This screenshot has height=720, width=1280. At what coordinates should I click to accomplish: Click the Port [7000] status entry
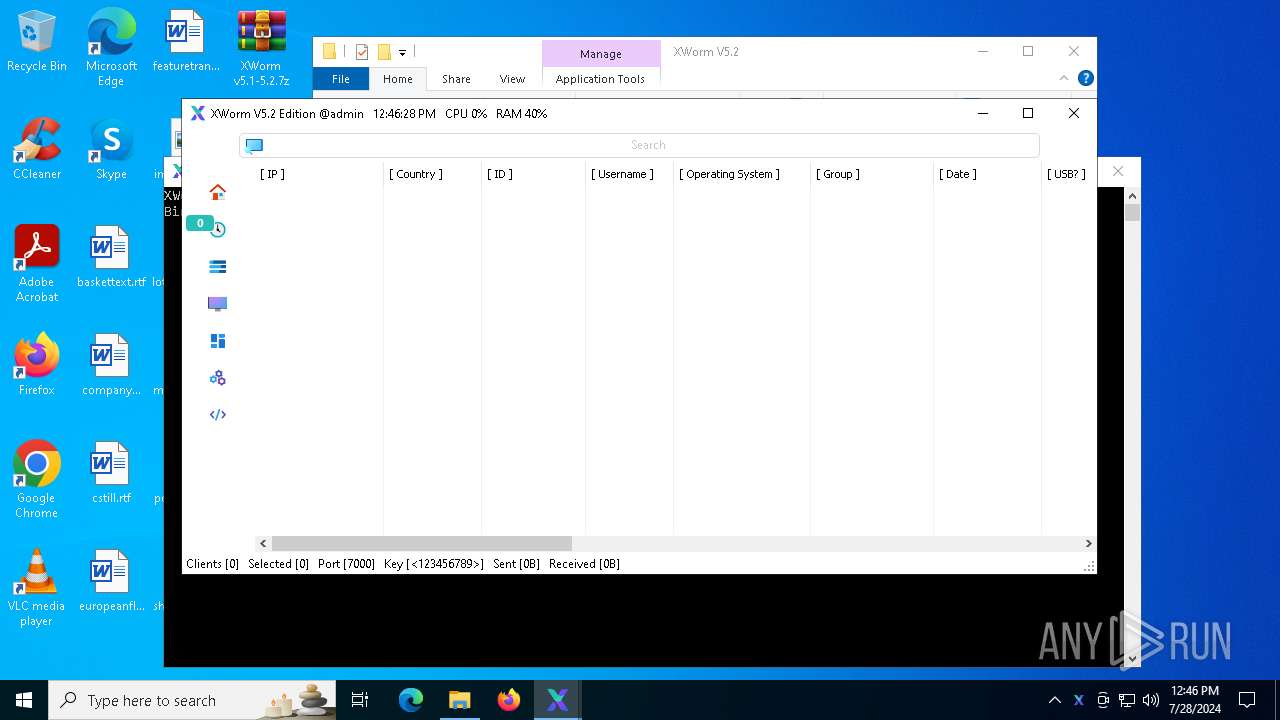(x=346, y=564)
